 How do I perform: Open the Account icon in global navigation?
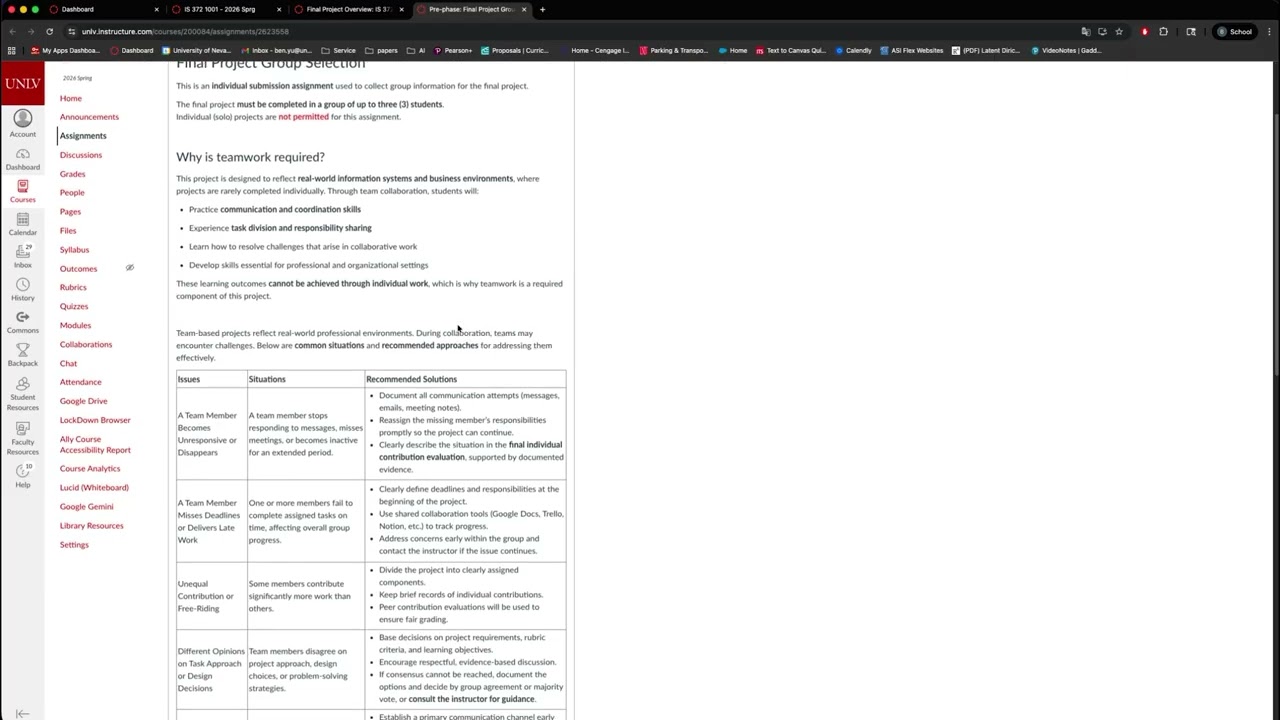22,124
